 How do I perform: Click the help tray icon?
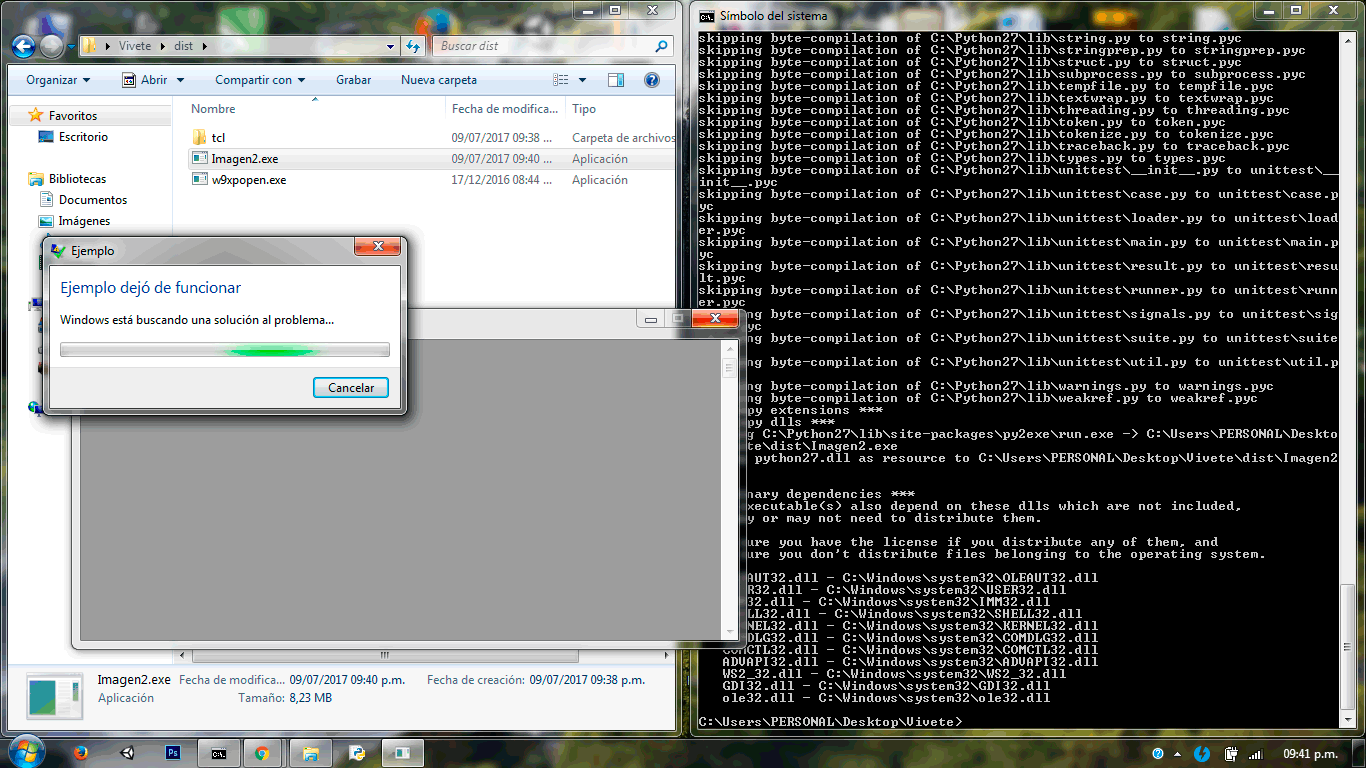click(x=1158, y=753)
